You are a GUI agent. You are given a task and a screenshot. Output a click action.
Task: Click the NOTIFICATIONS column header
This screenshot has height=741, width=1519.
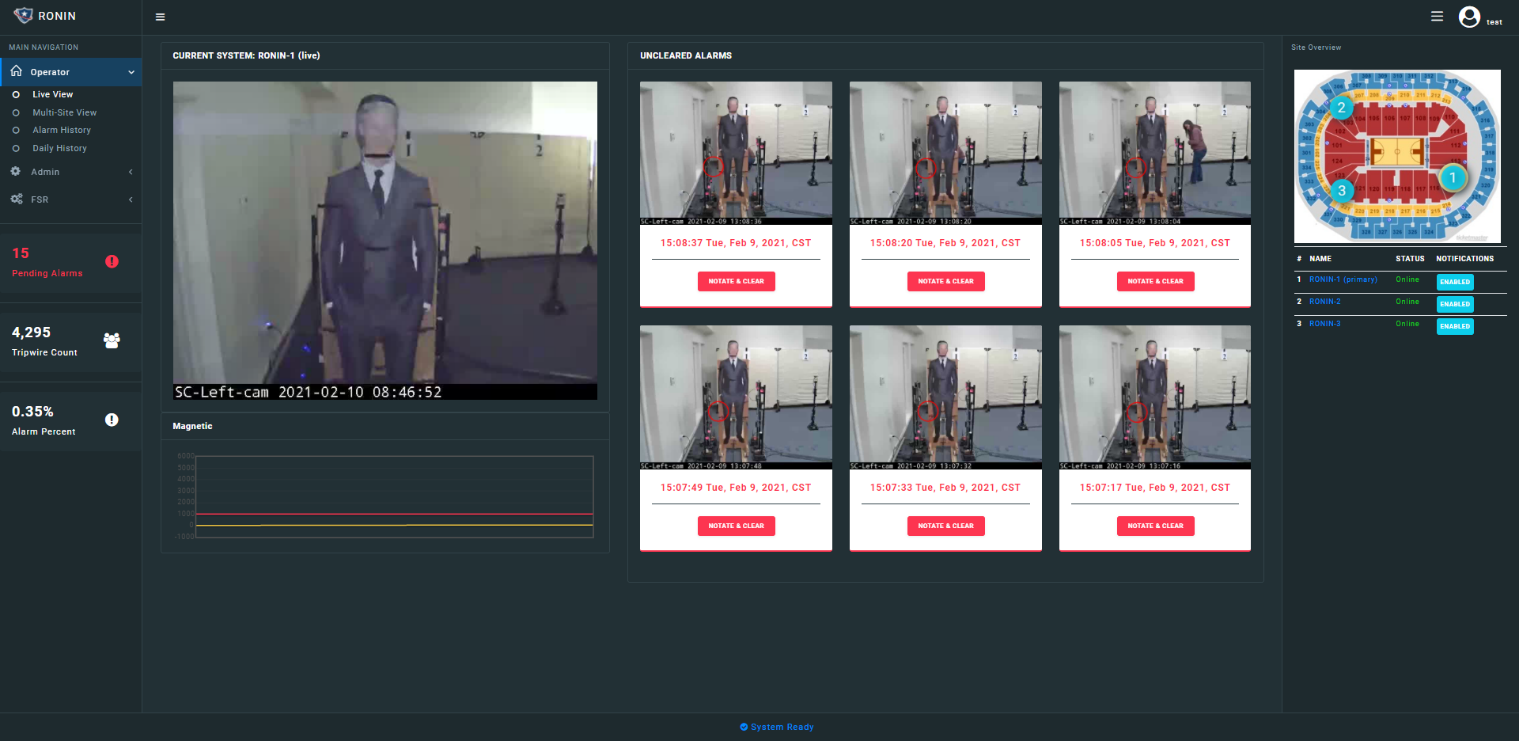[1465, 258]
